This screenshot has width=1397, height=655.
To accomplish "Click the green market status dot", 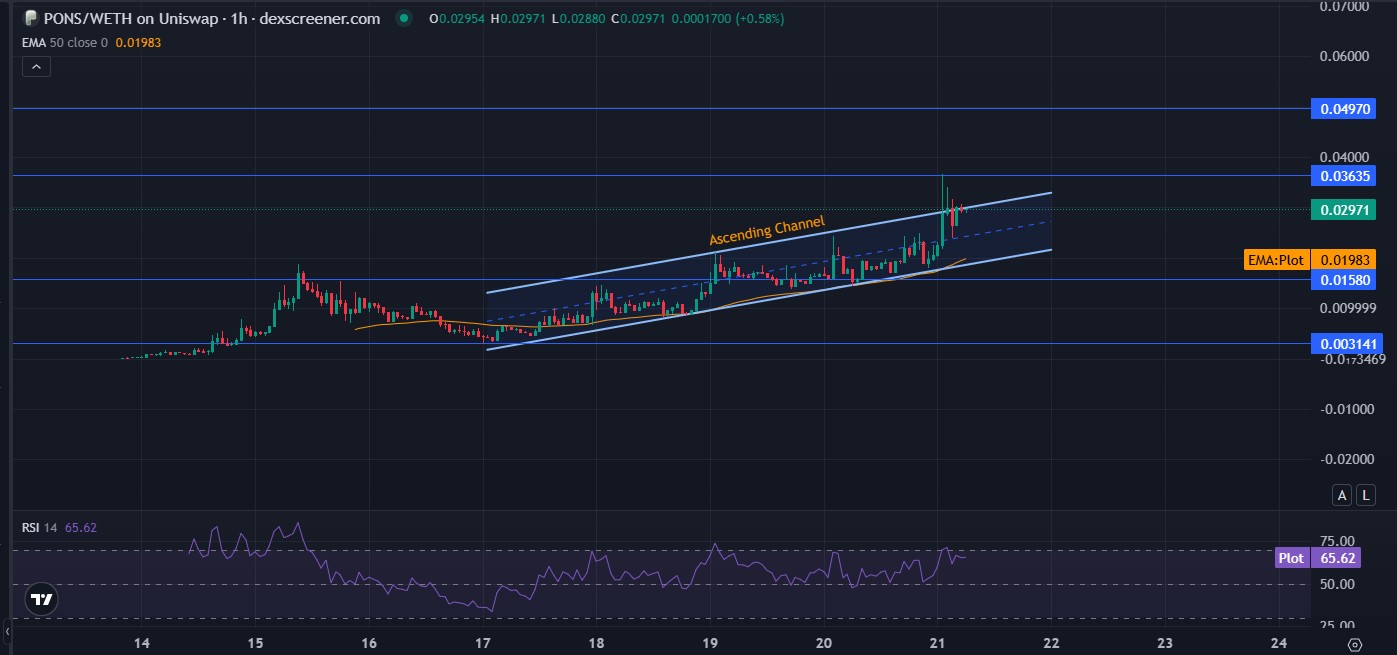I will [403, 18].
